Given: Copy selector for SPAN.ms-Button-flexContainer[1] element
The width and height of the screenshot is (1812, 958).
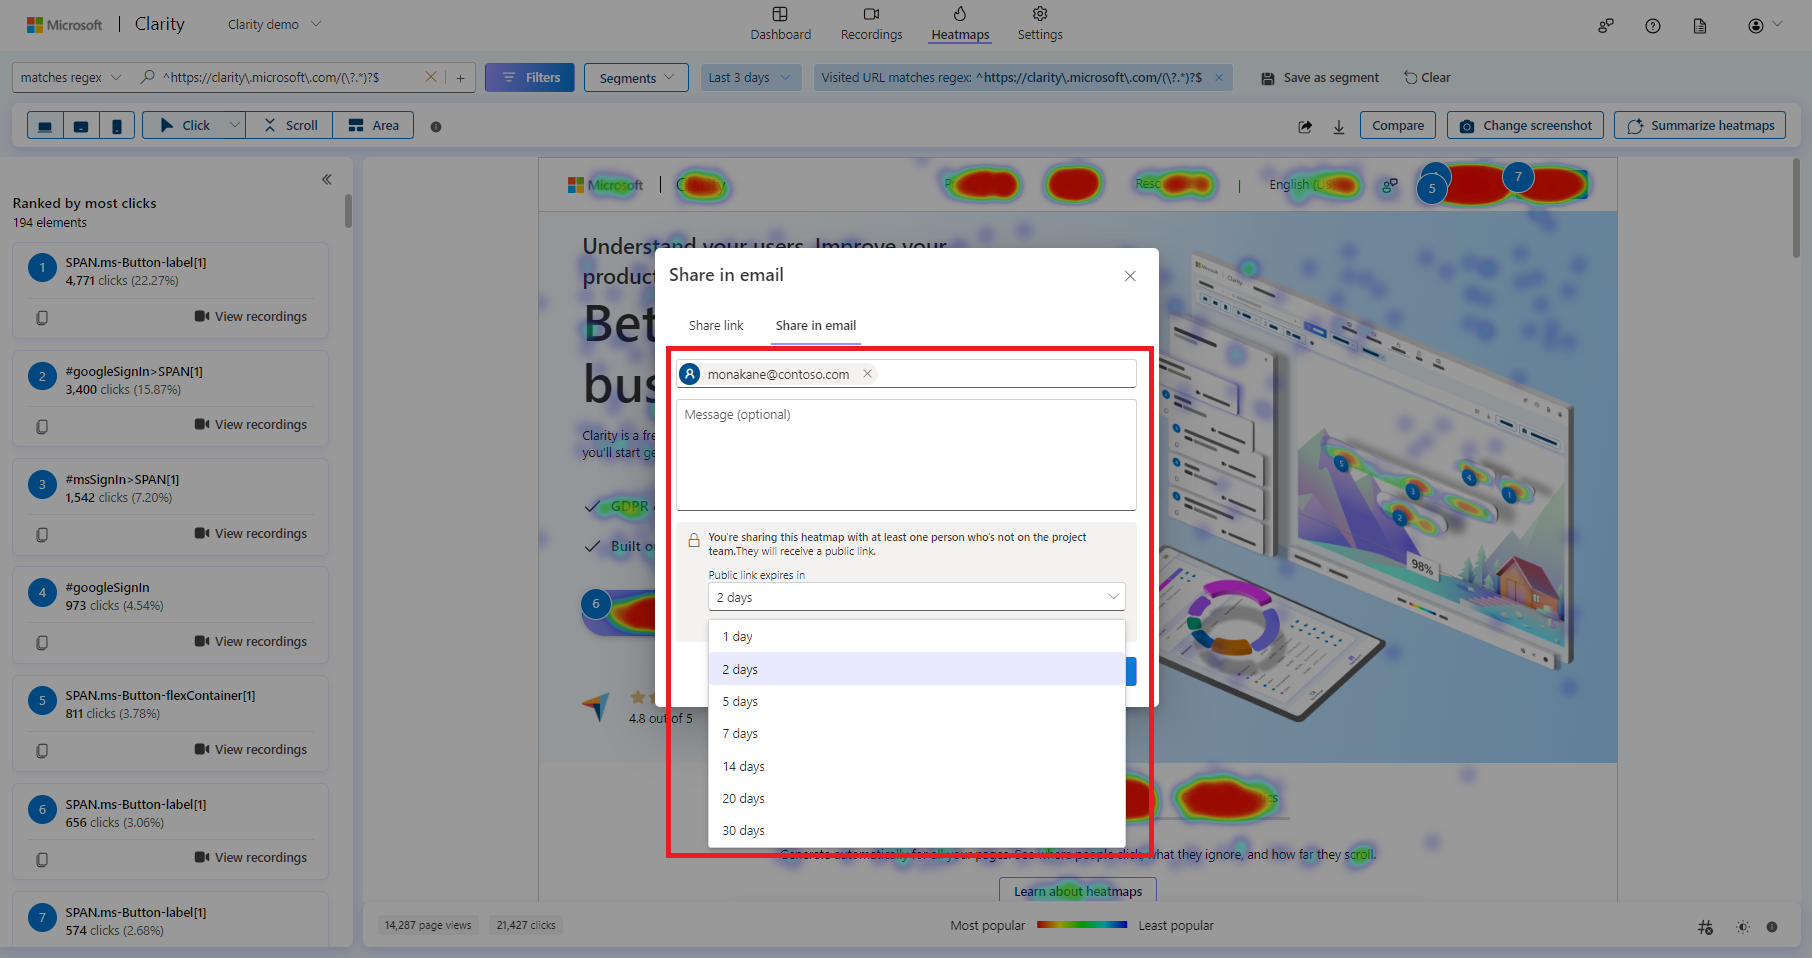Looking at the screenshot, I should pyautogui.click(x=42, y=750).
